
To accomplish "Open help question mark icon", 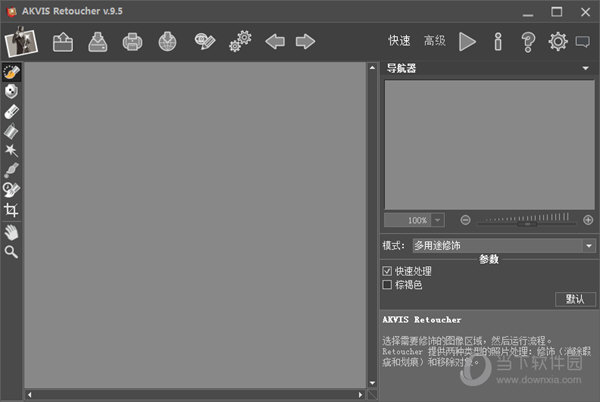I will click(528, 42).
